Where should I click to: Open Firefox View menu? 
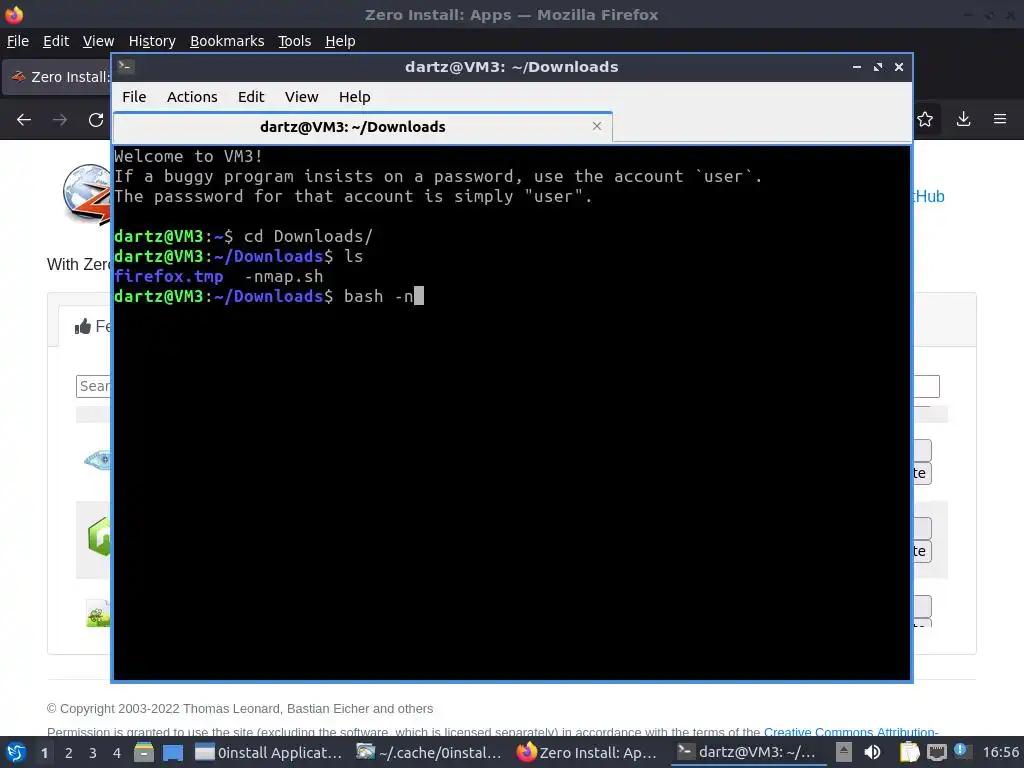coord(99,41)
